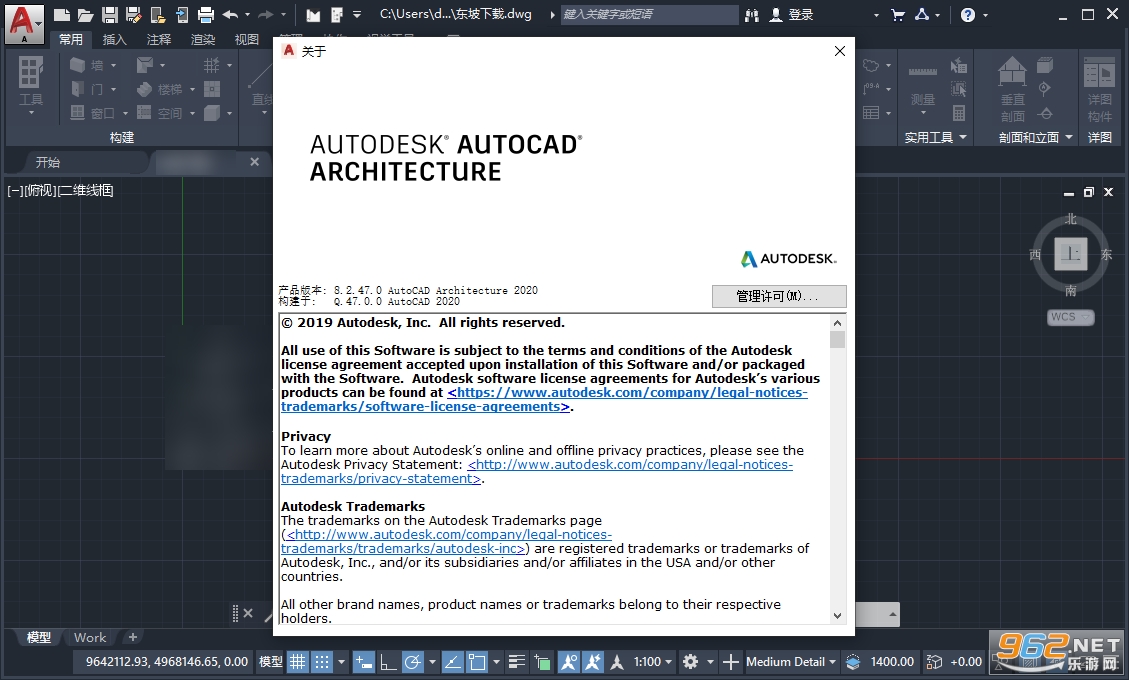Open Autodesk App Store cart icon
The image size is (1129, 680).
pyautogui.click(x=898, y=14)
